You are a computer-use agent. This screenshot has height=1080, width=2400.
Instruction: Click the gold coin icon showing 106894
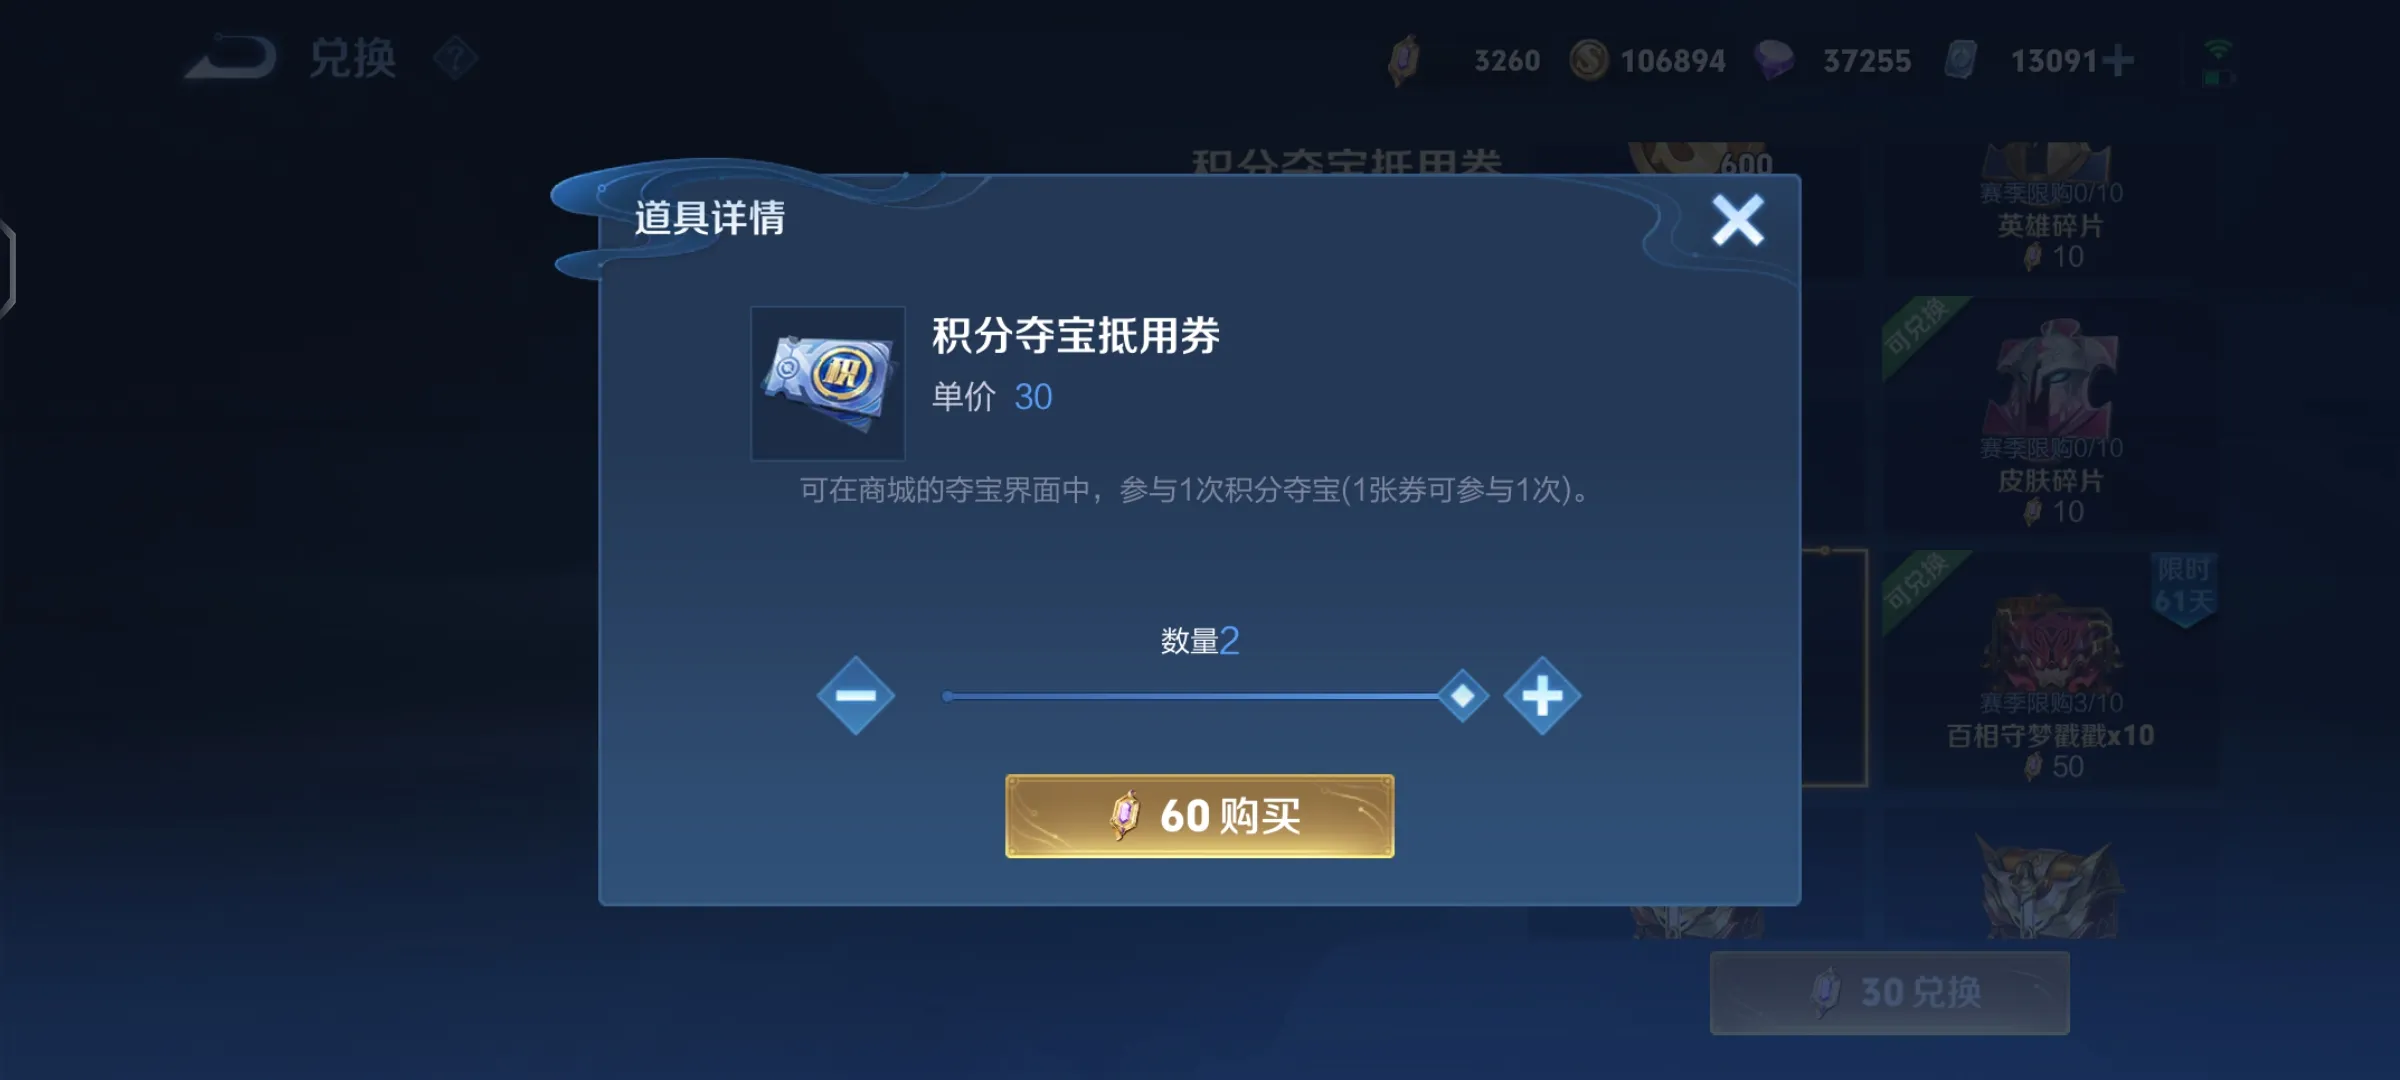1588,60
